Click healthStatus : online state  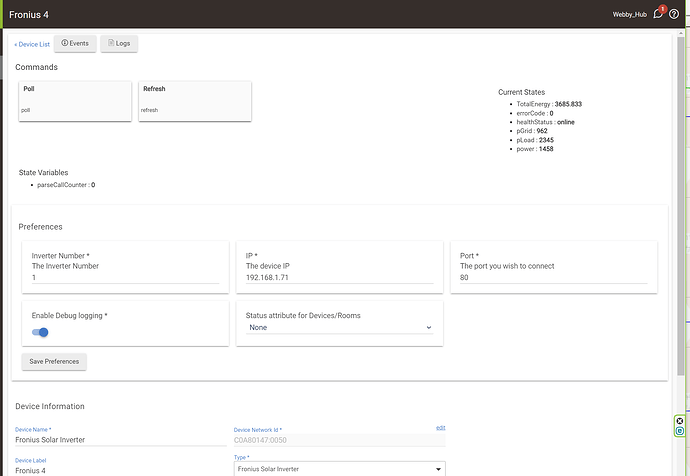[545, 122]
